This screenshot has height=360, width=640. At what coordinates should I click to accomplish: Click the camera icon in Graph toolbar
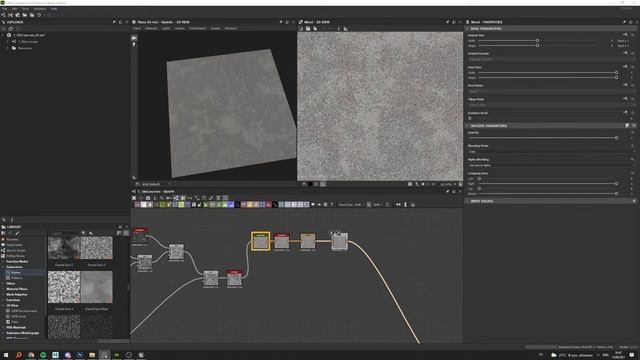coord(148,198)
